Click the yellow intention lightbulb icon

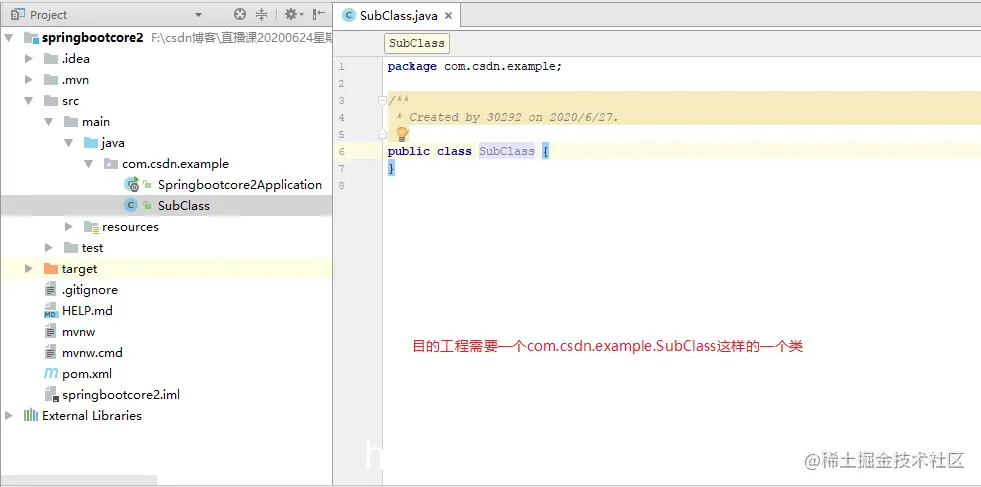point(402,133)
